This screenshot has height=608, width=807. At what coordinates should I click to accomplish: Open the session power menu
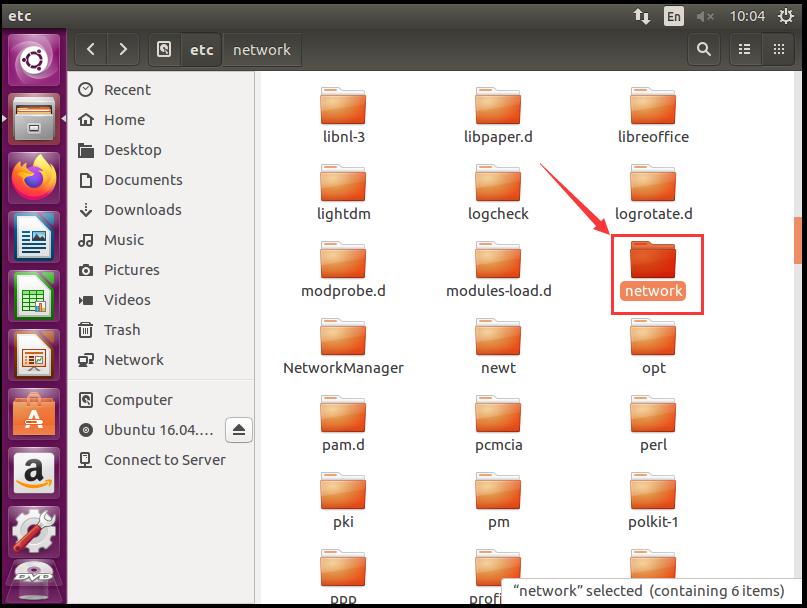click(785, 16)
